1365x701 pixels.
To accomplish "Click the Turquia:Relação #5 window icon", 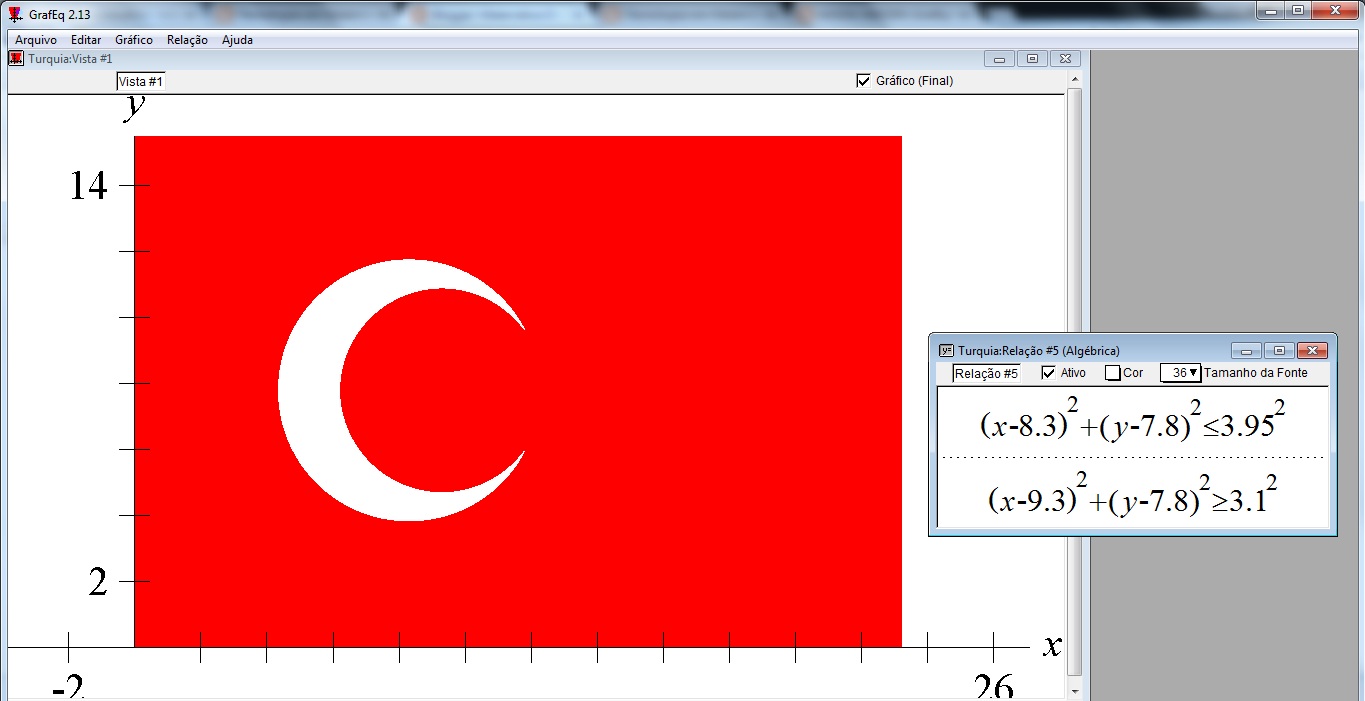I will tap(946, 351).
